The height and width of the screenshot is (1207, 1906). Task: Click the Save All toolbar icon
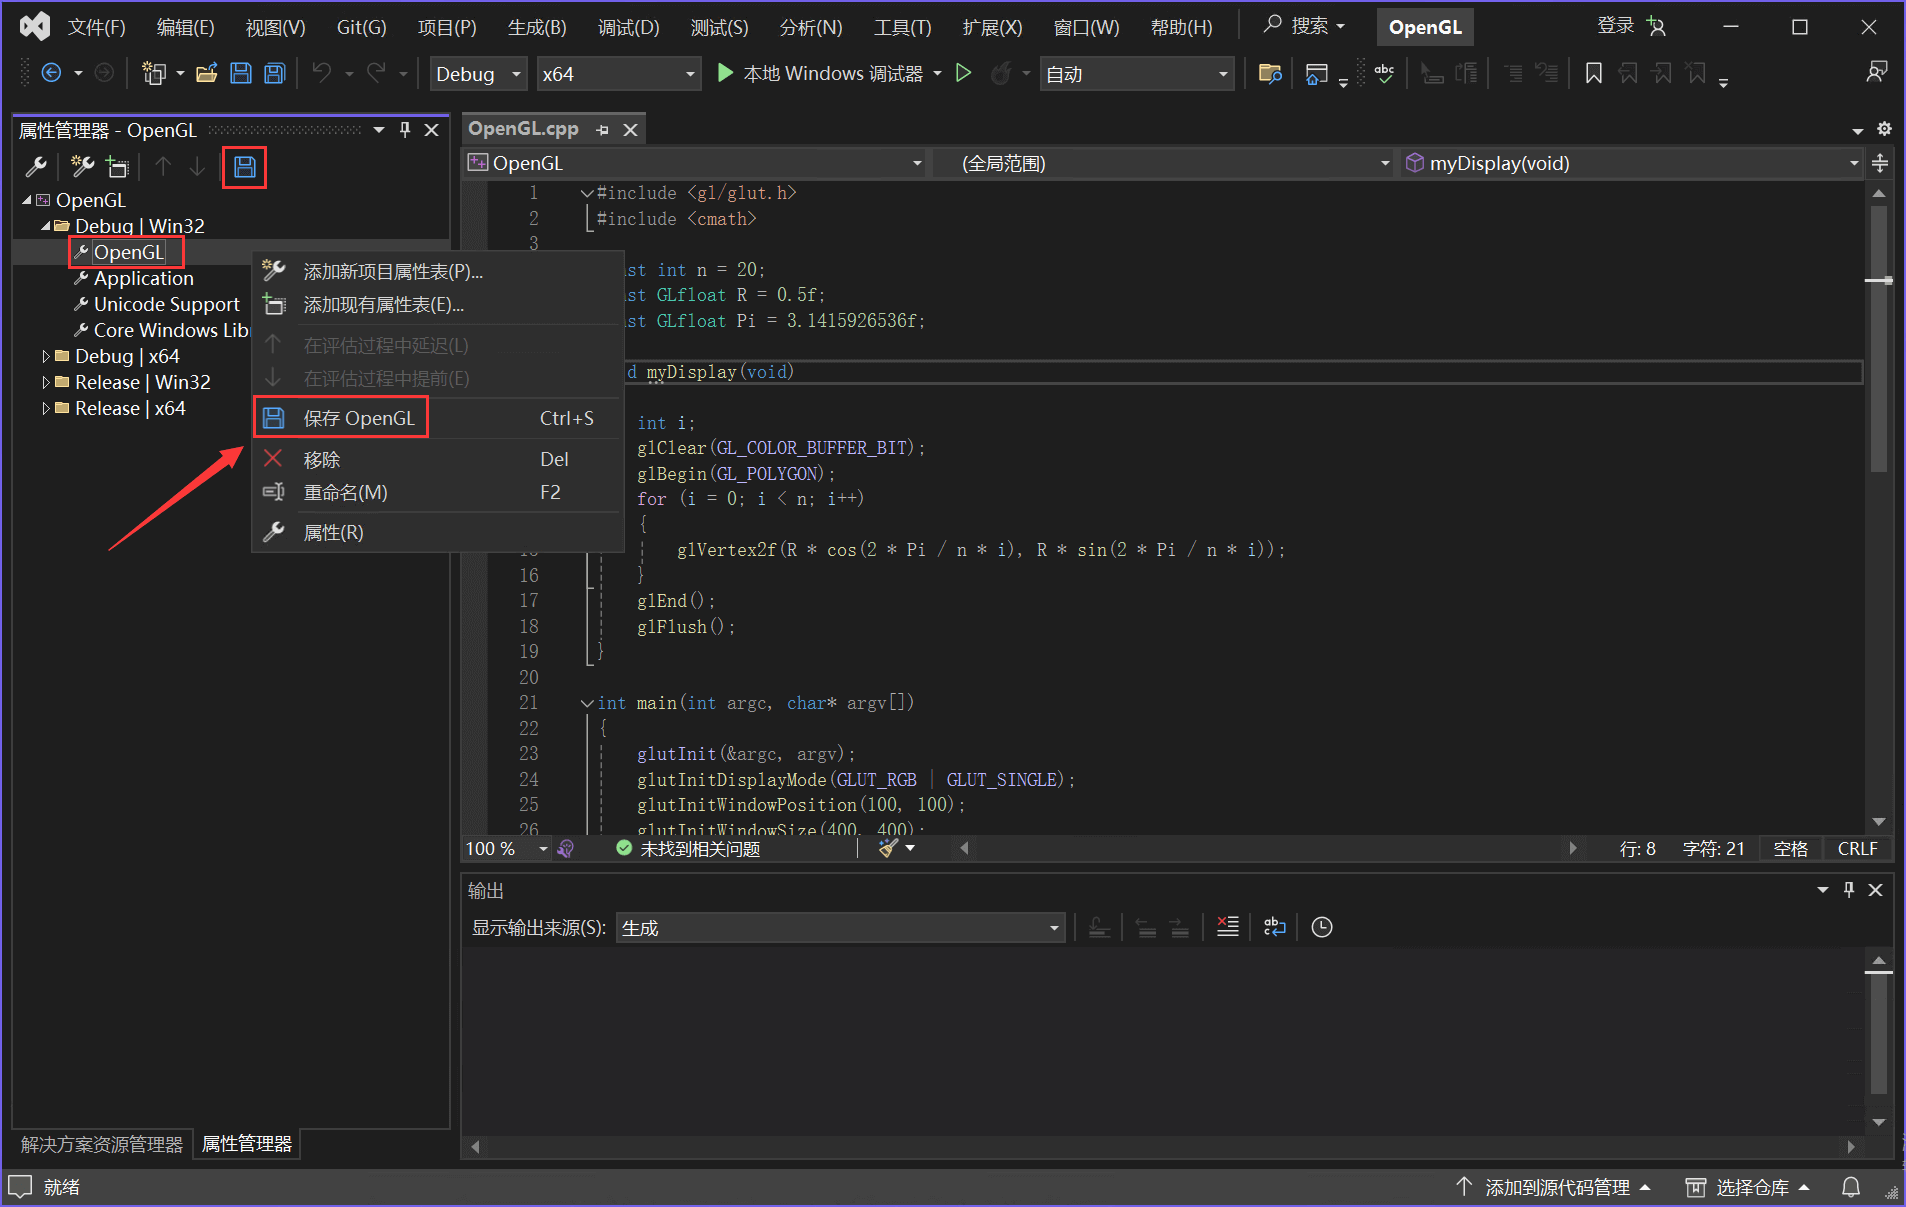pos(275,73)
